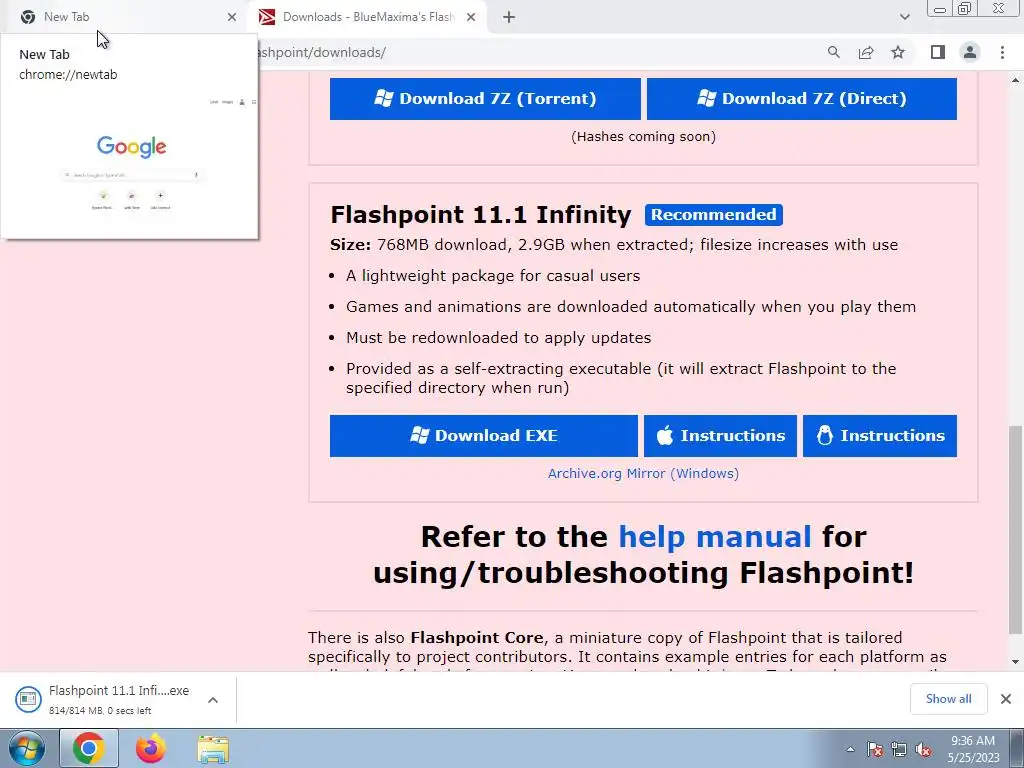The width and height of the screenshot is (1024, 768).
Task: Open the tab search chevron
Action: tap(904, 17)
